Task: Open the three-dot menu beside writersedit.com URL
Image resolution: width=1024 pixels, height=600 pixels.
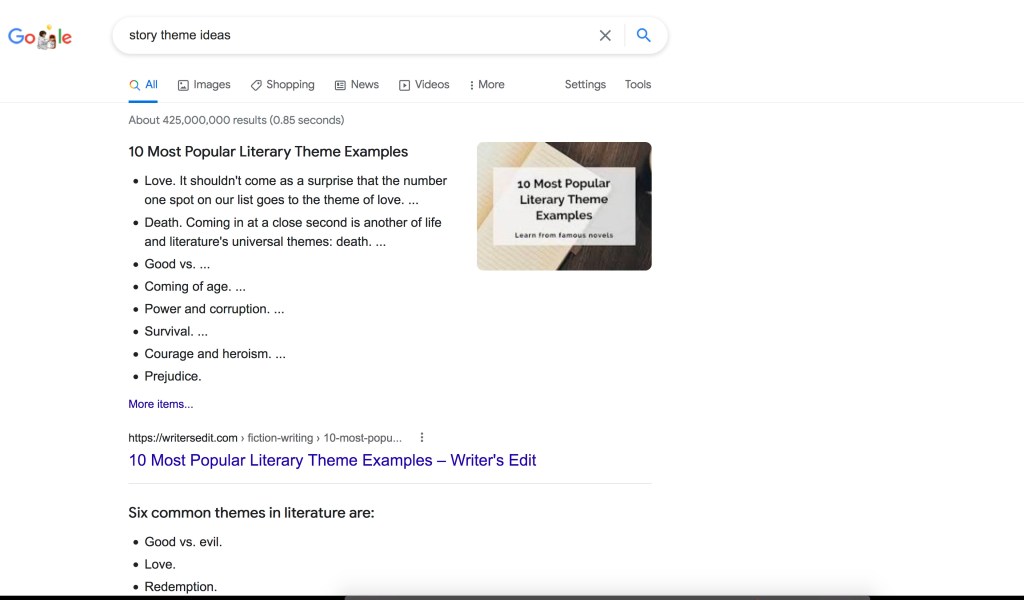Action: coord(422,437)
